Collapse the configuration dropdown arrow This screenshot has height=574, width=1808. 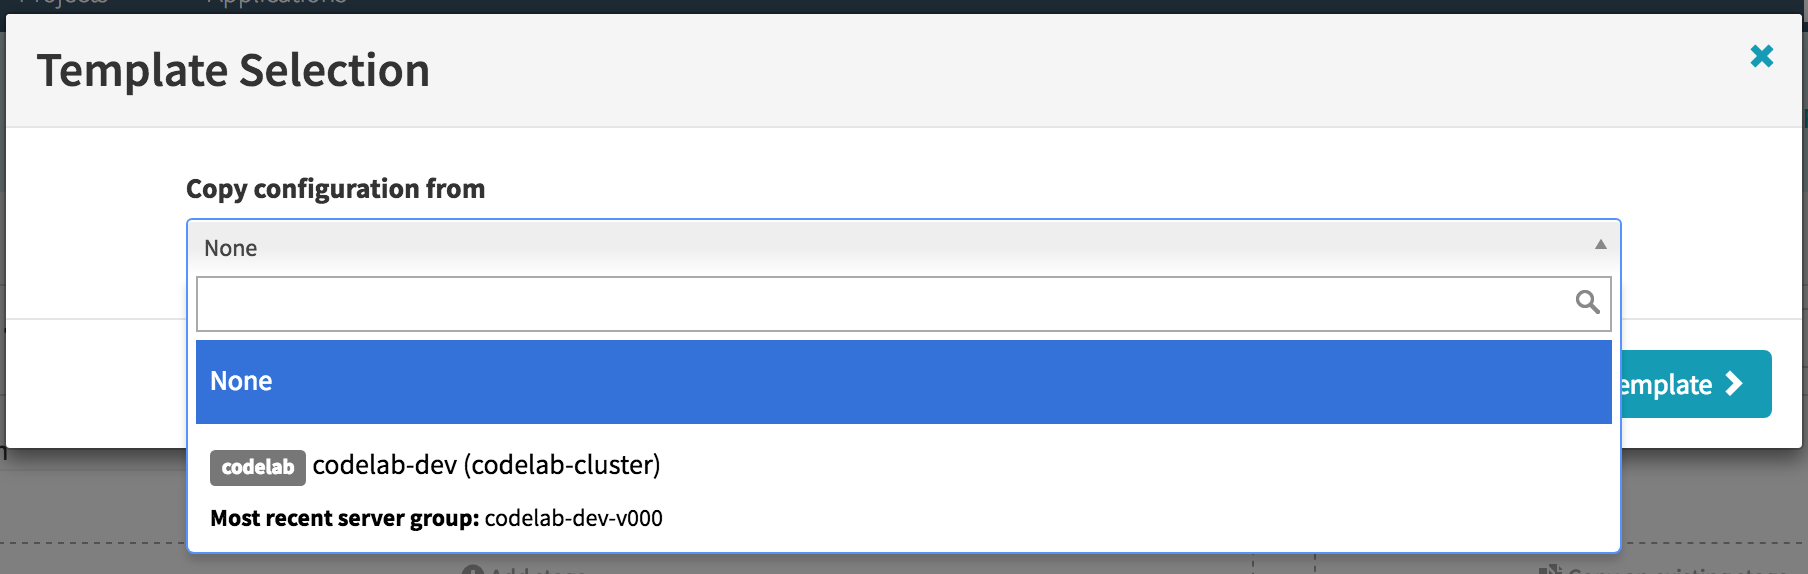(x=1600, y=245)
